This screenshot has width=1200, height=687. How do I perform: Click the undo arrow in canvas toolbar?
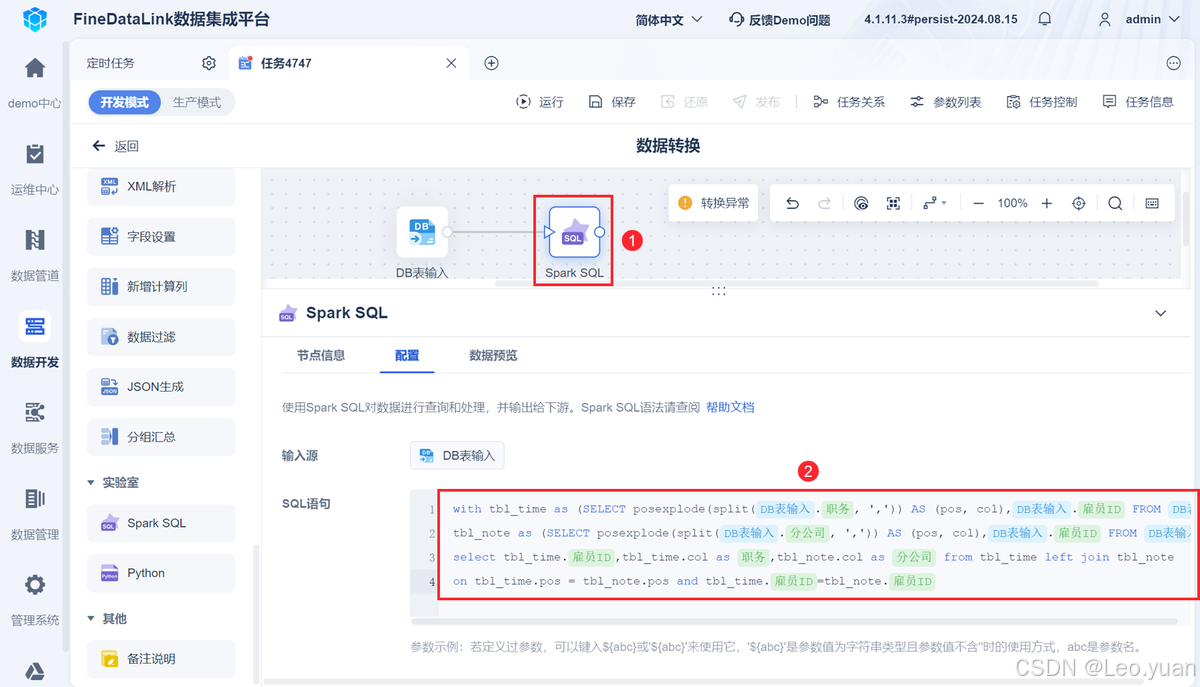pyautogui.click(x=792, y=203)
